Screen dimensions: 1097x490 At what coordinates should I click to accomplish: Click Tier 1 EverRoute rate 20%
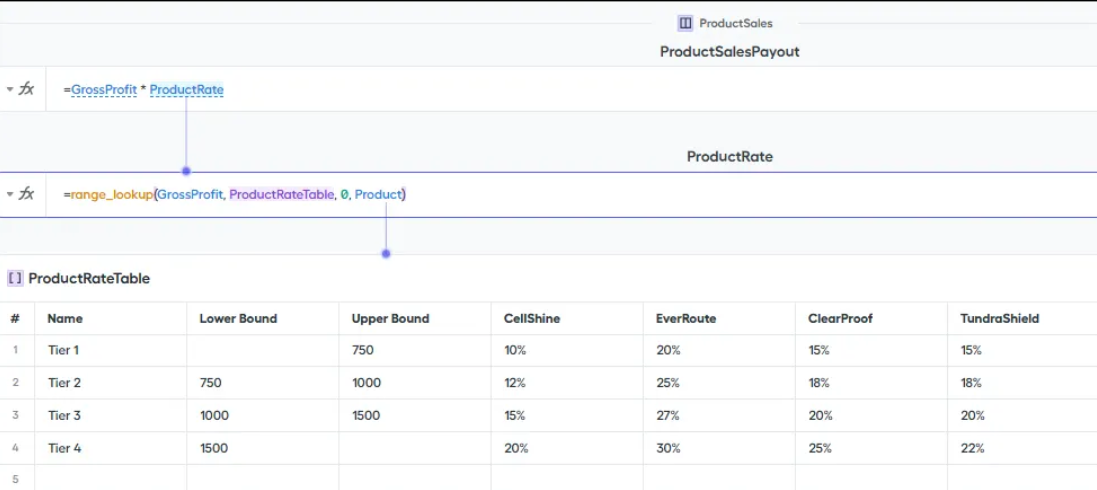tap(719, 350)
